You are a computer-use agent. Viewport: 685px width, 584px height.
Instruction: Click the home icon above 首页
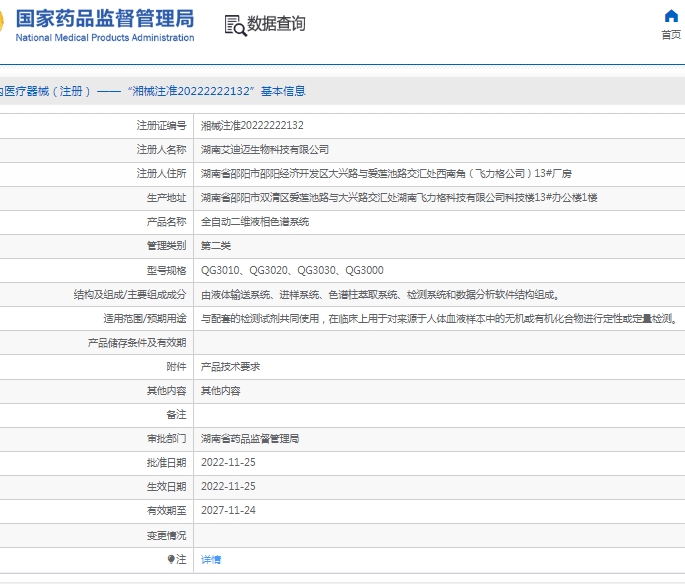click(671, 16)
